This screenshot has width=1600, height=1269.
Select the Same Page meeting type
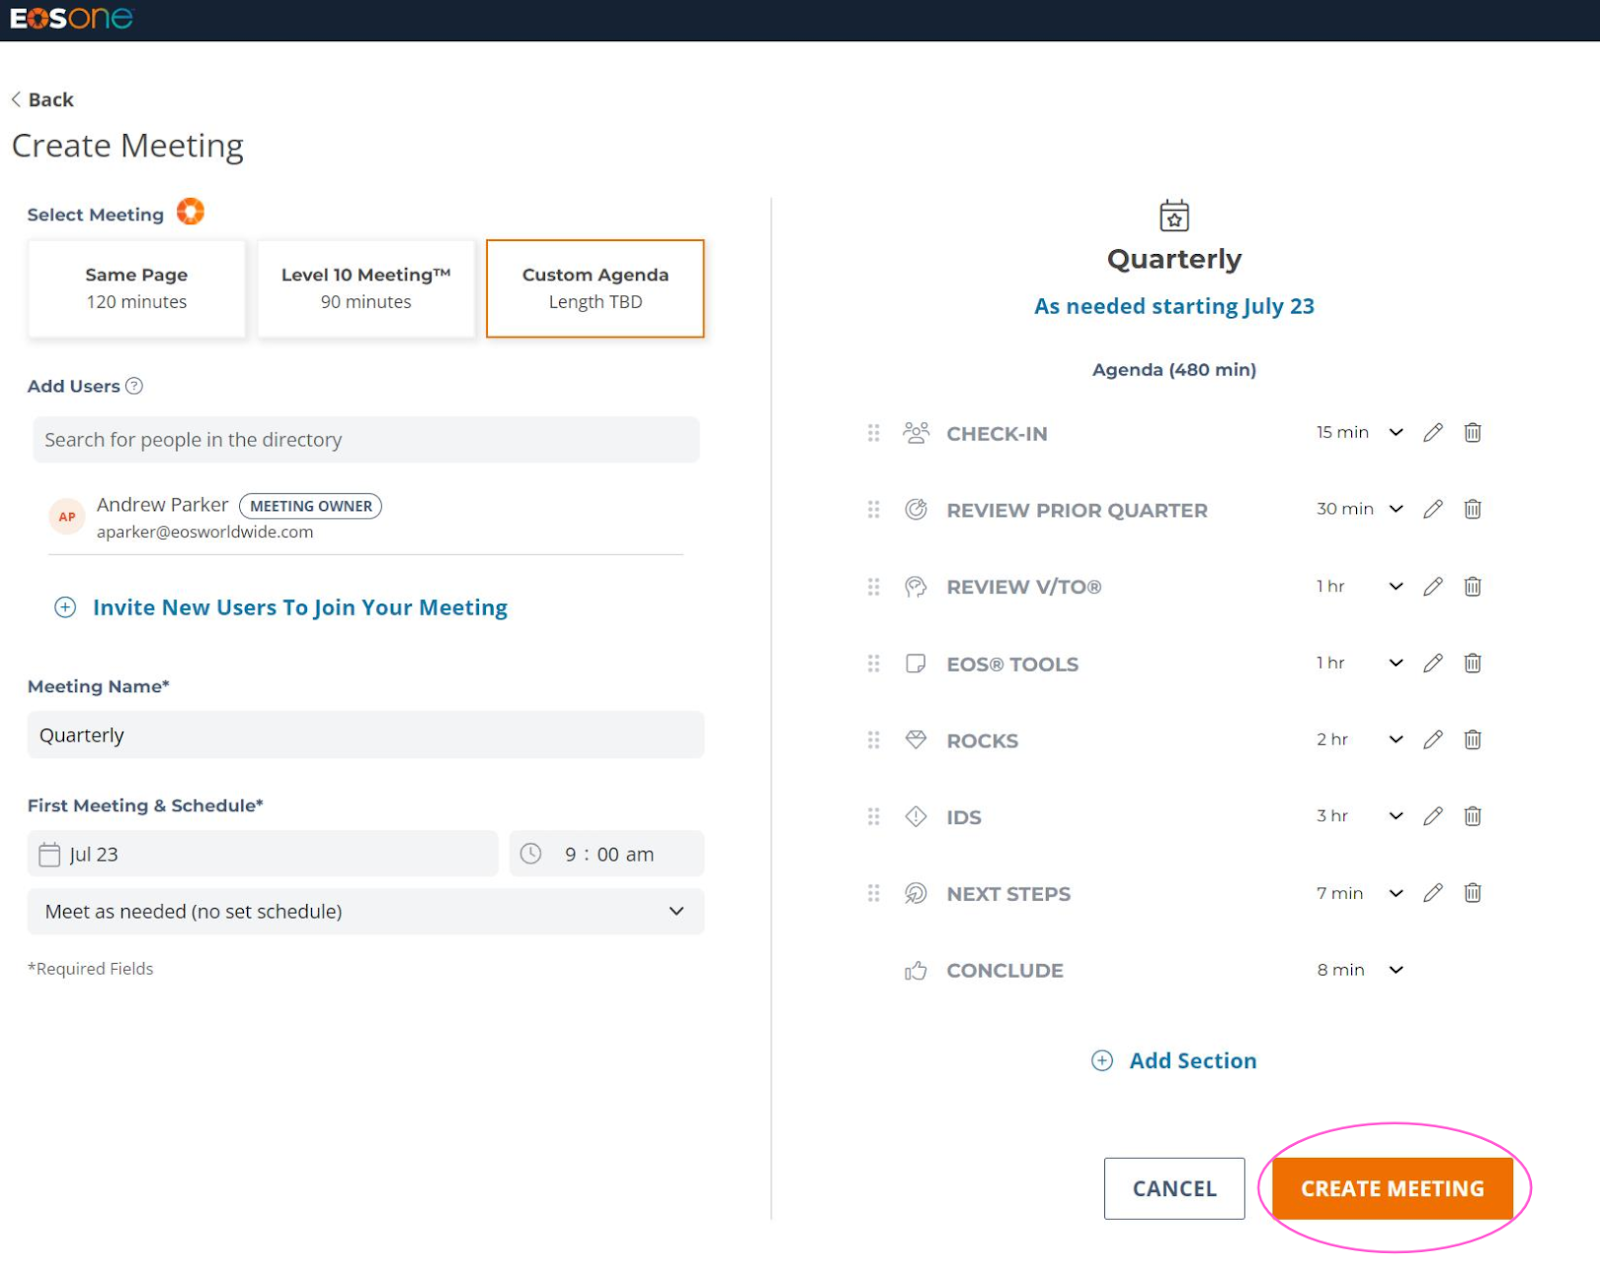click(137, 288)
